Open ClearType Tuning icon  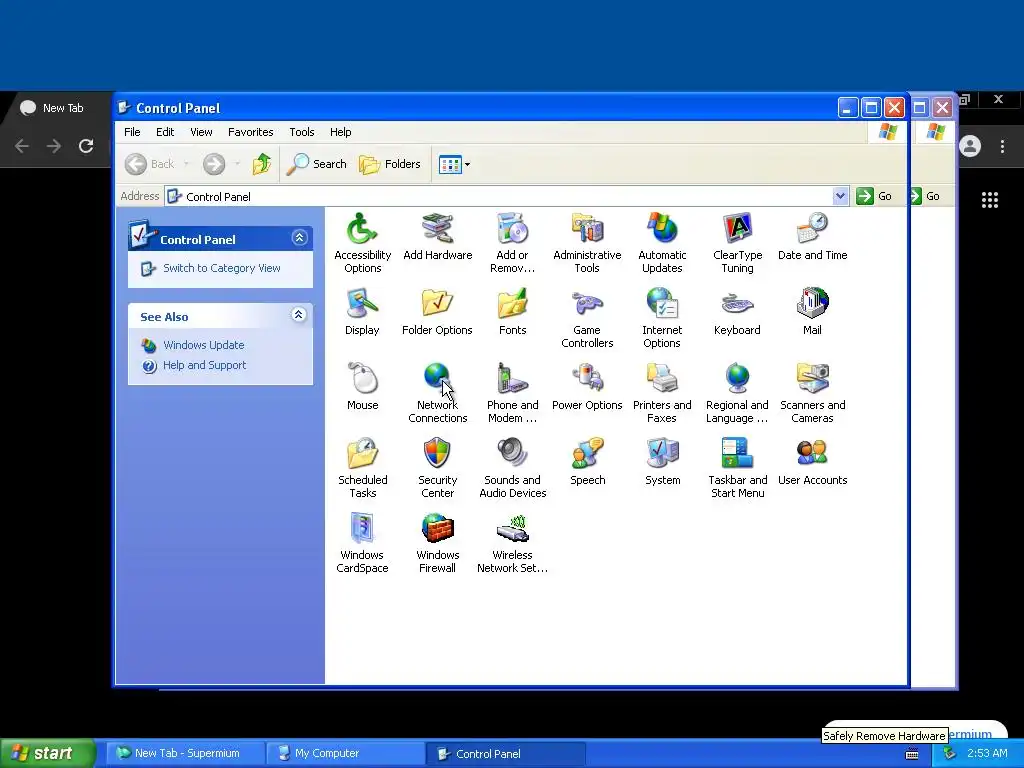(737, 243)
